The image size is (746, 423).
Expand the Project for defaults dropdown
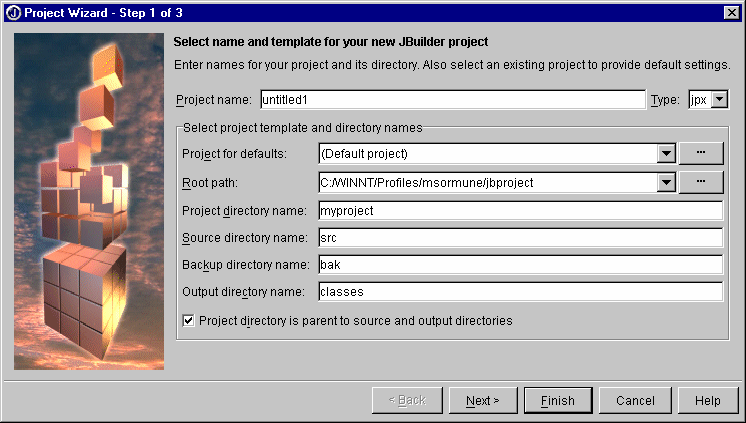click(x=666, y=154)
